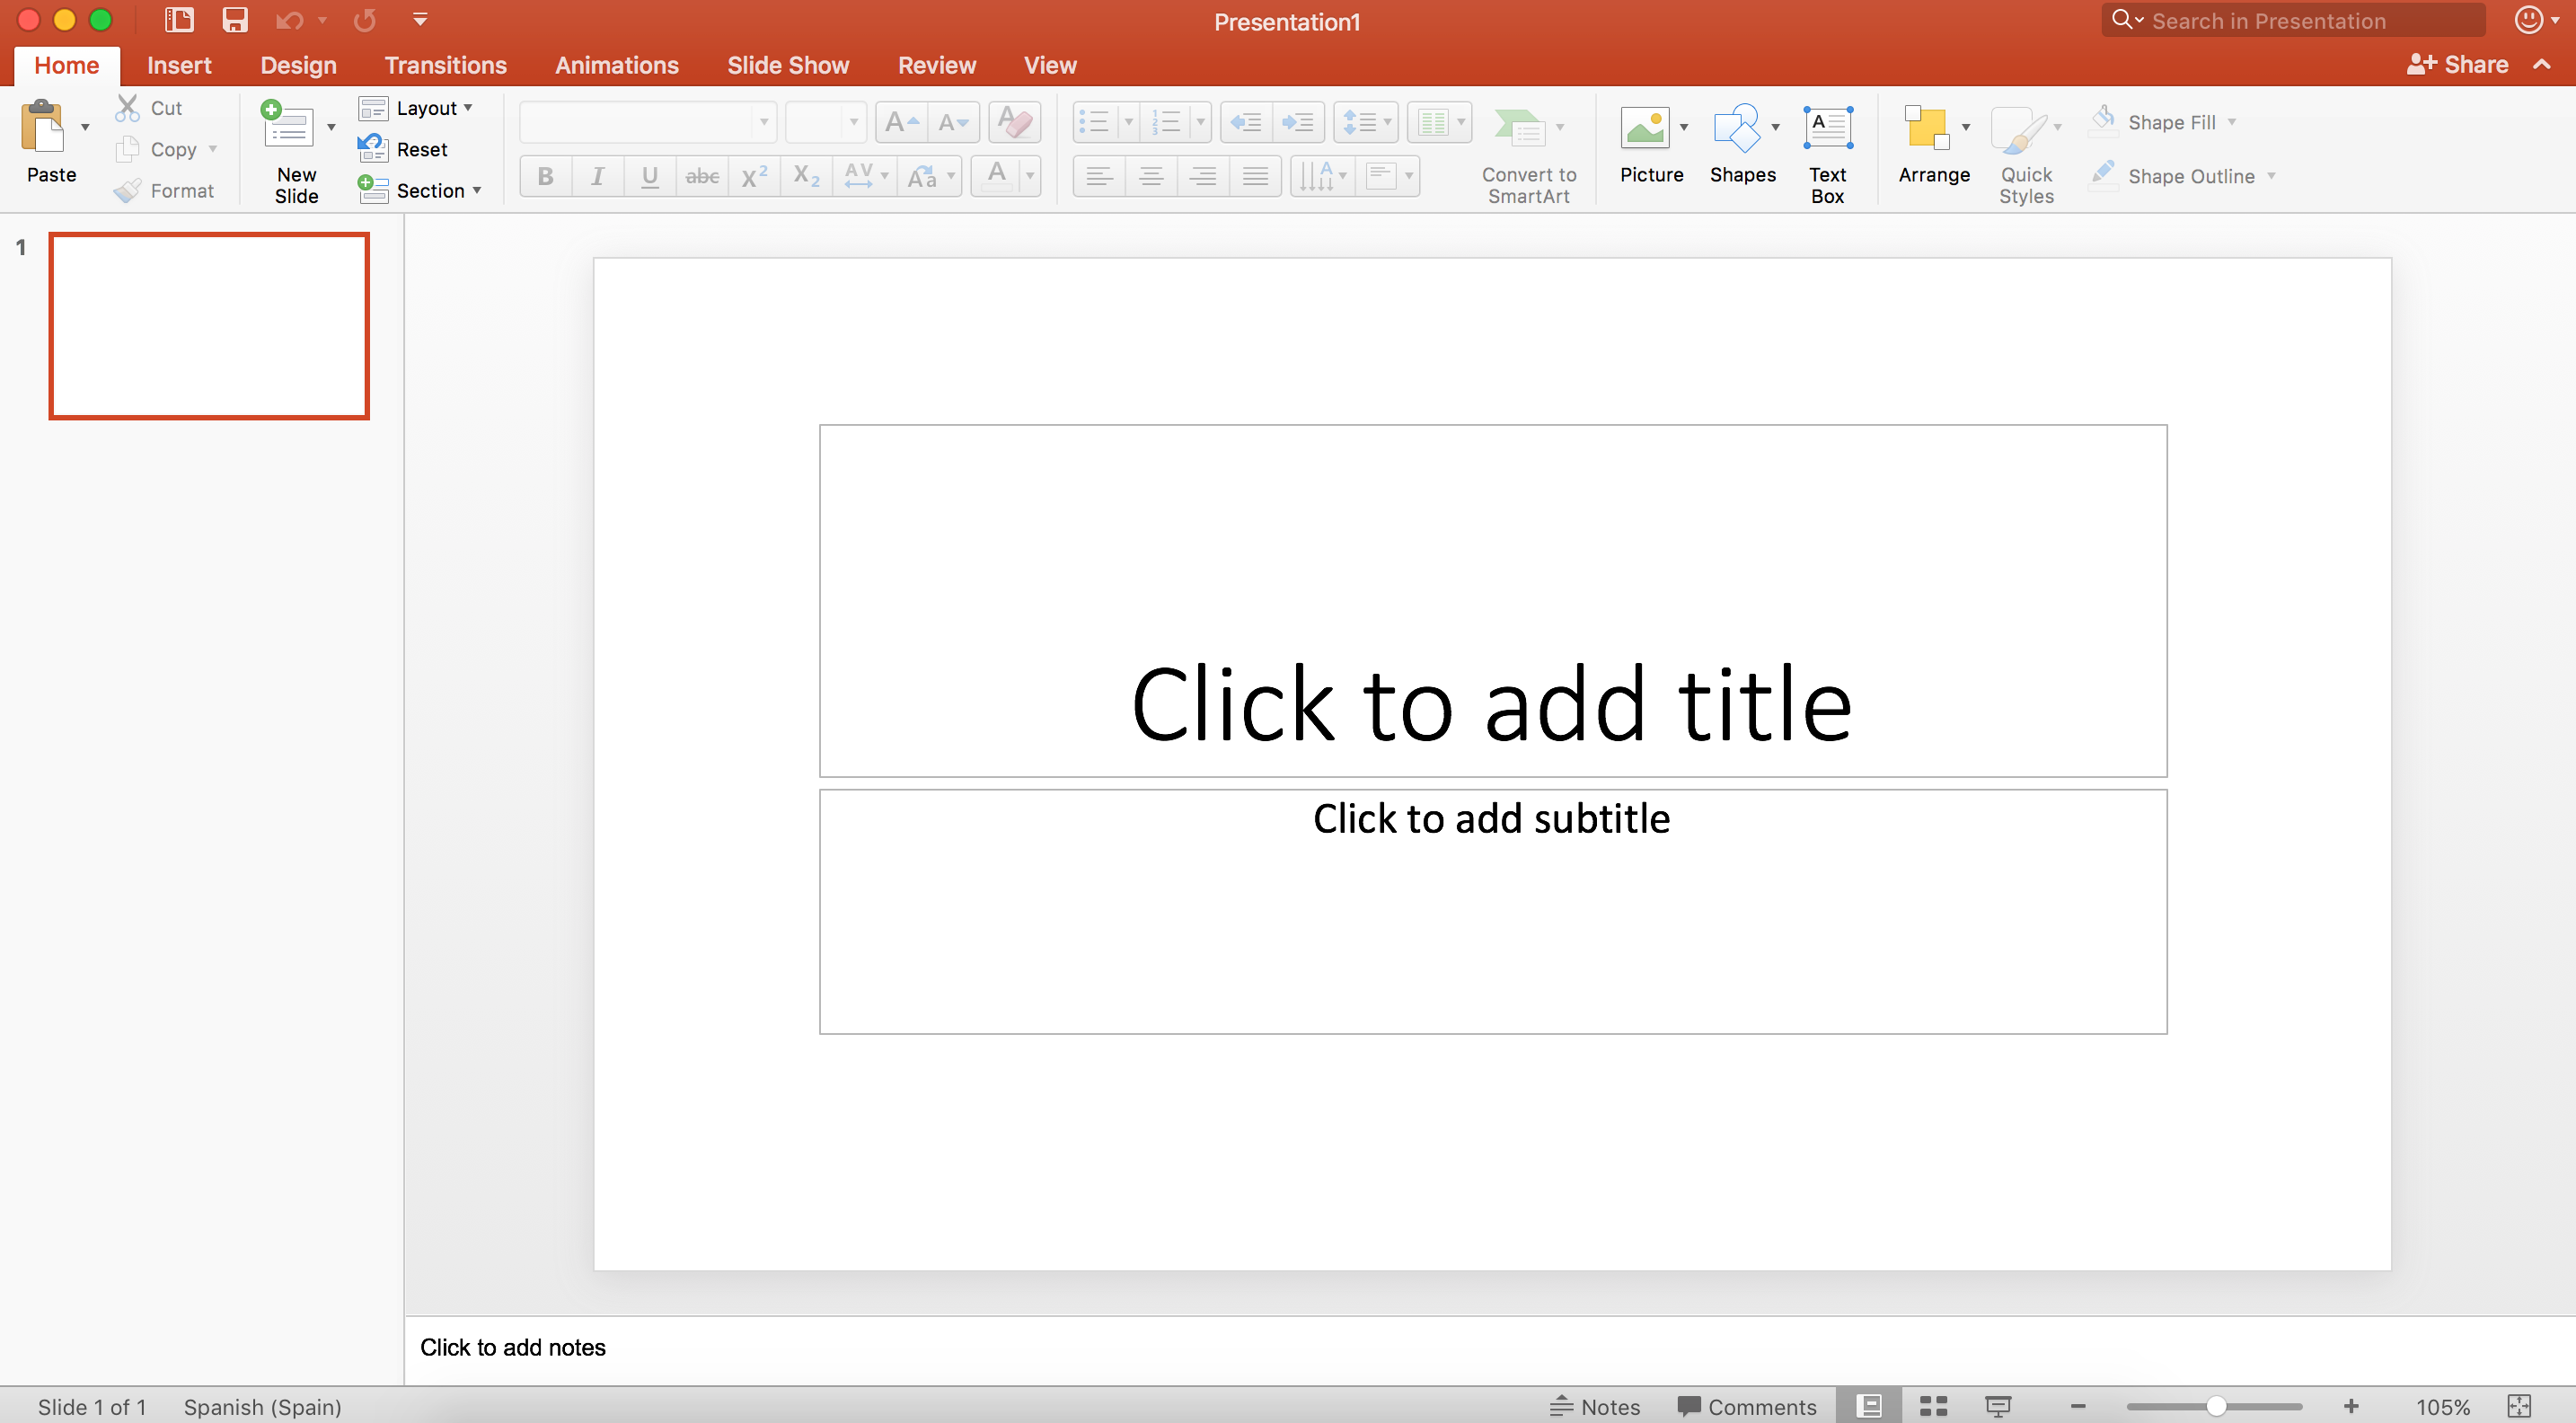Viewport: 2576px width, 1423px height.
Task: Click the Picture insert icon
Action: [x=1645, y=129]
